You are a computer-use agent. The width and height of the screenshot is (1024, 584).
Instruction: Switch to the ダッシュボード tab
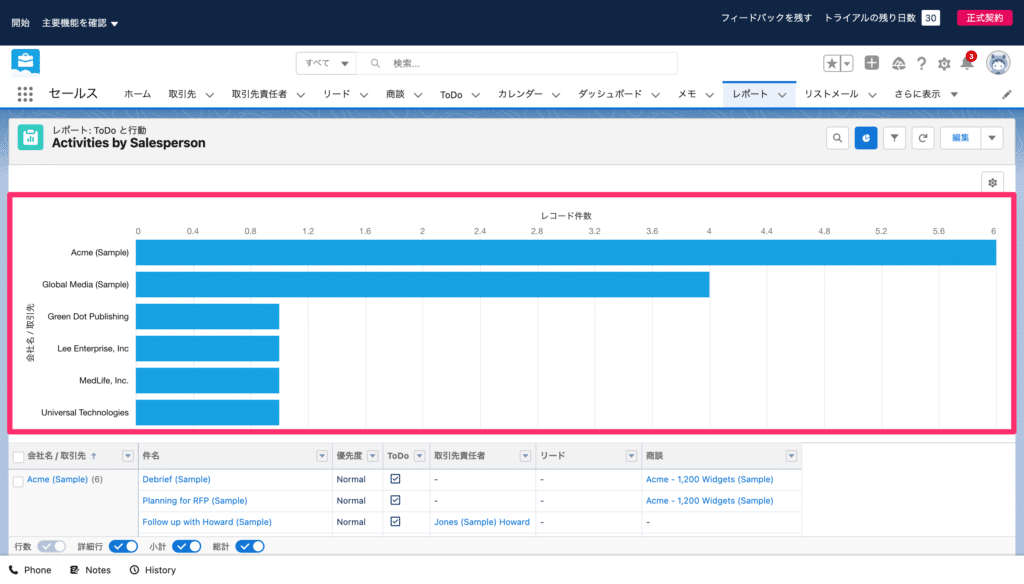[x=610, y=94]
